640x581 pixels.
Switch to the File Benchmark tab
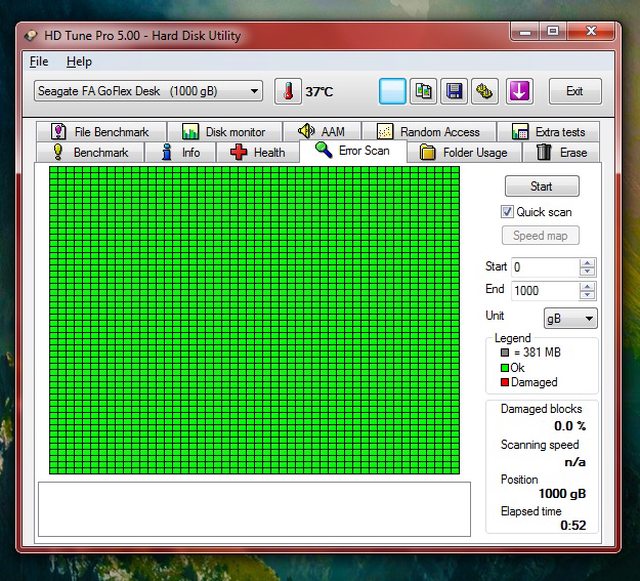click(101, 131)
